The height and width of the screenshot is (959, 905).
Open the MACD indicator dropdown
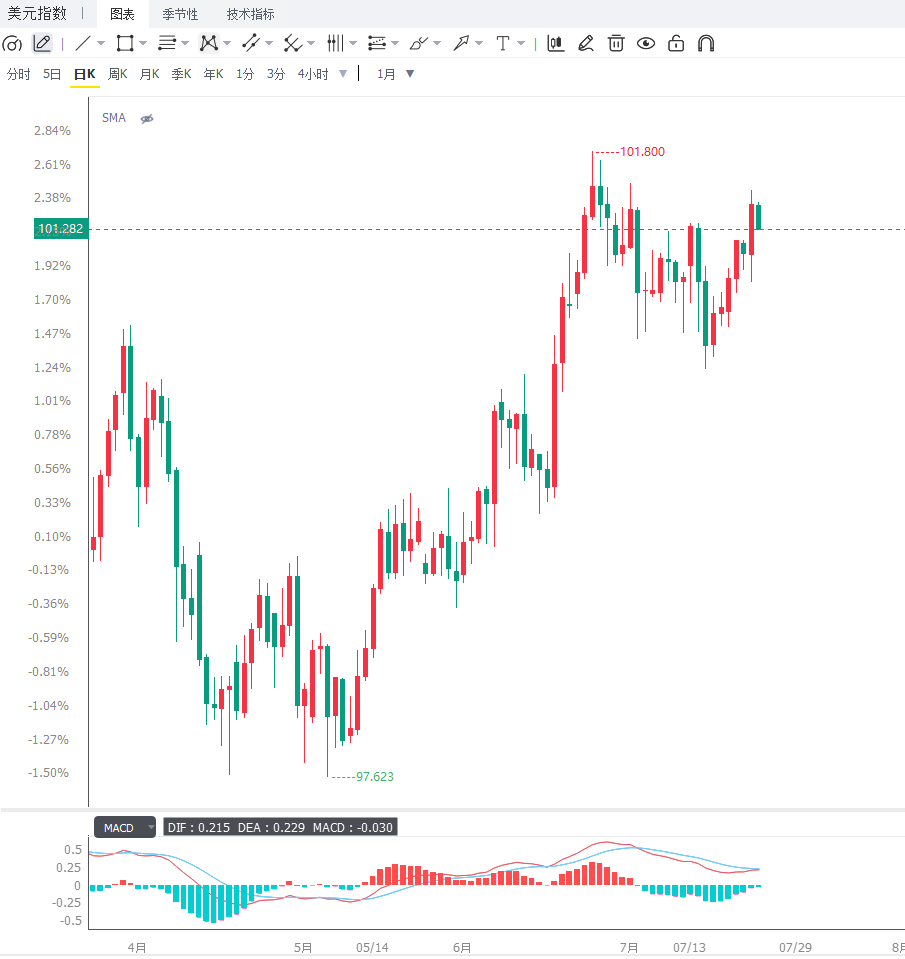(x=125, y=828)
